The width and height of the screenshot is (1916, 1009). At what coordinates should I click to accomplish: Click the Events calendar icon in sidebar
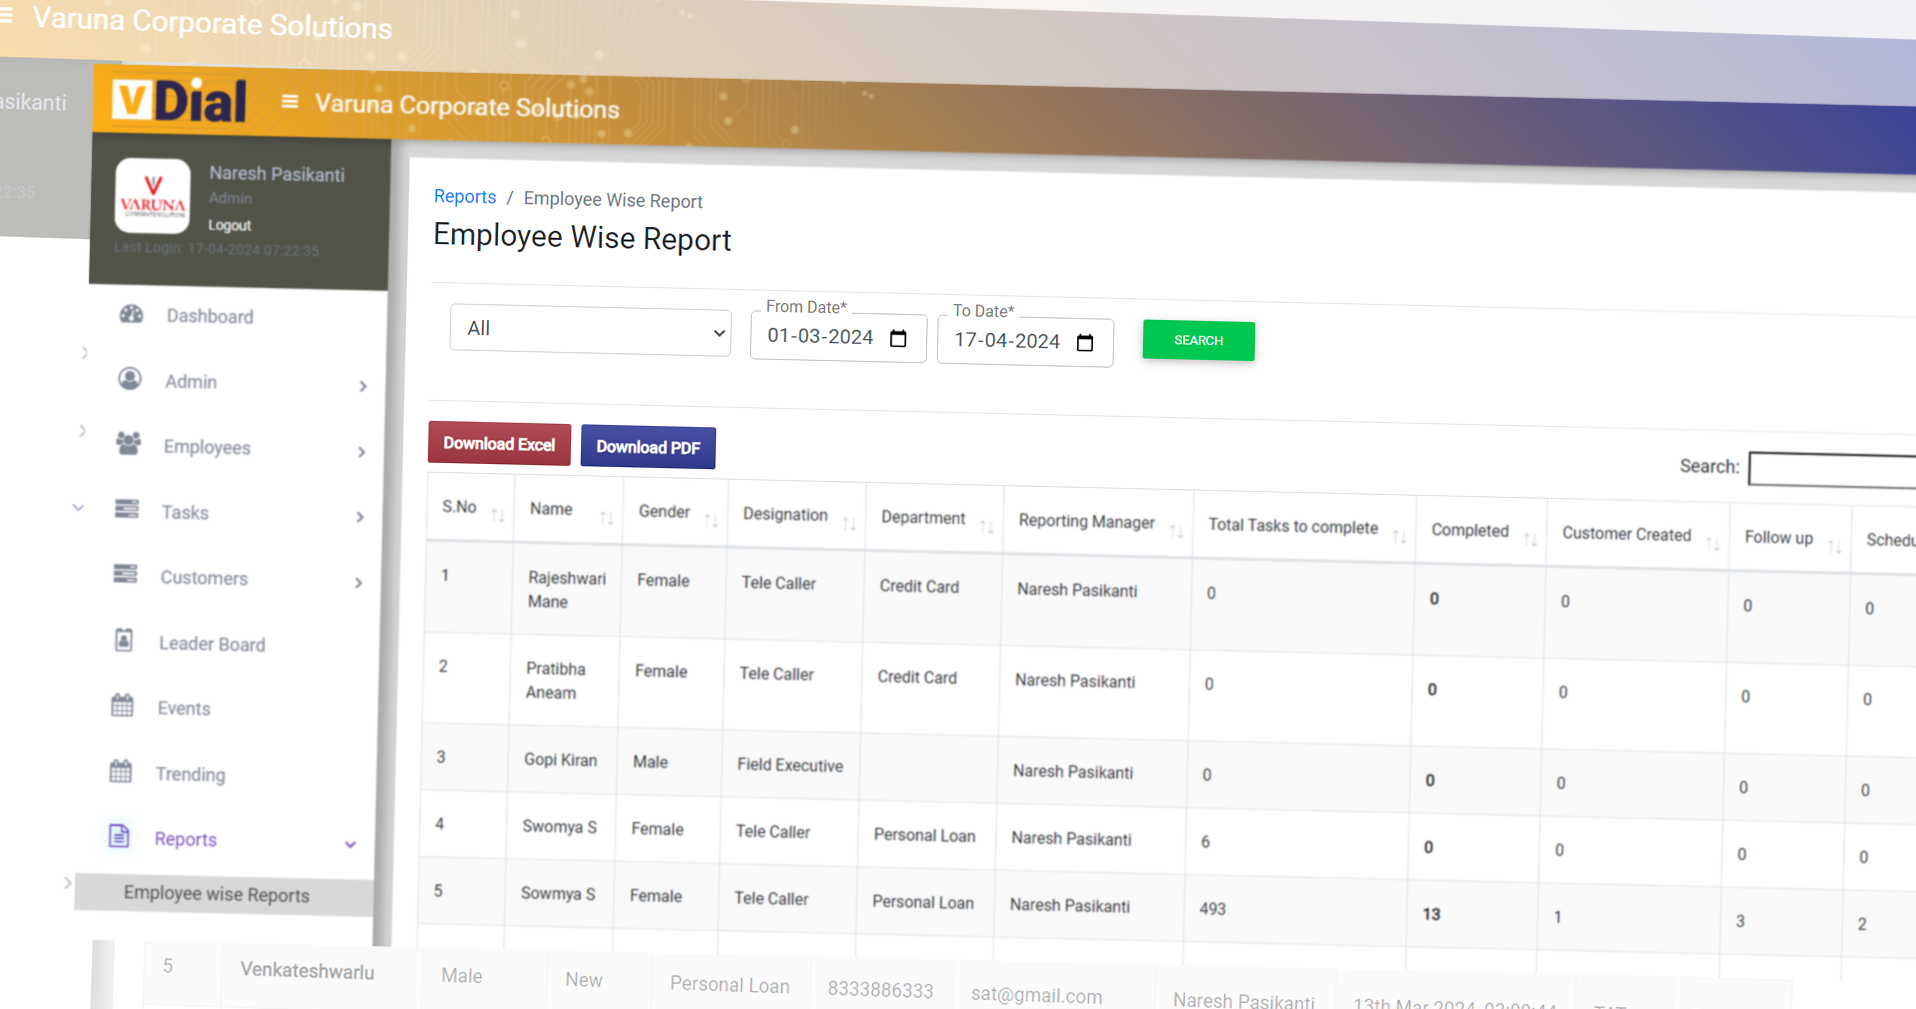coord(122,706)
